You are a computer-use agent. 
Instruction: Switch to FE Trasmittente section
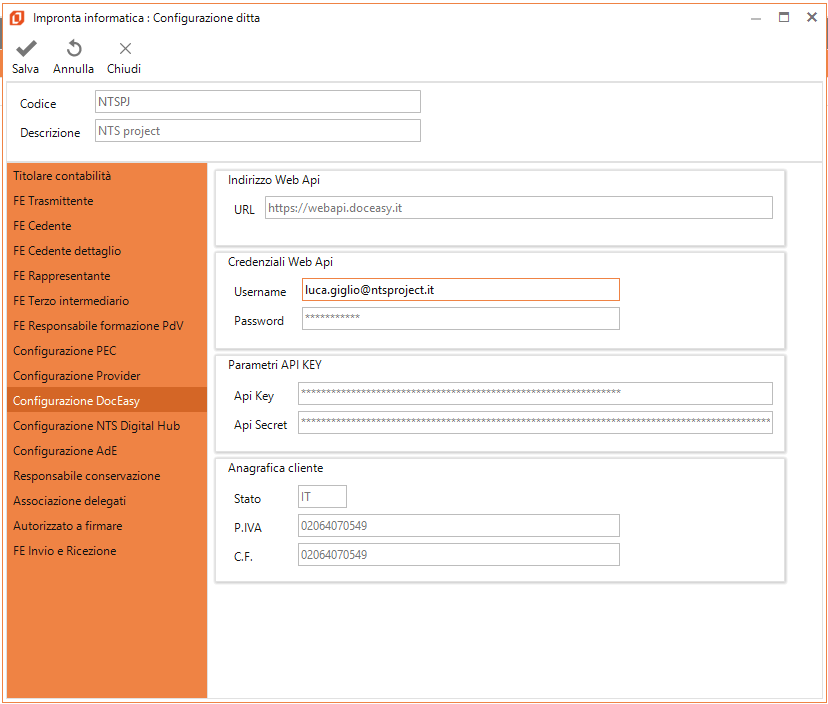click(x=53, y=201)
